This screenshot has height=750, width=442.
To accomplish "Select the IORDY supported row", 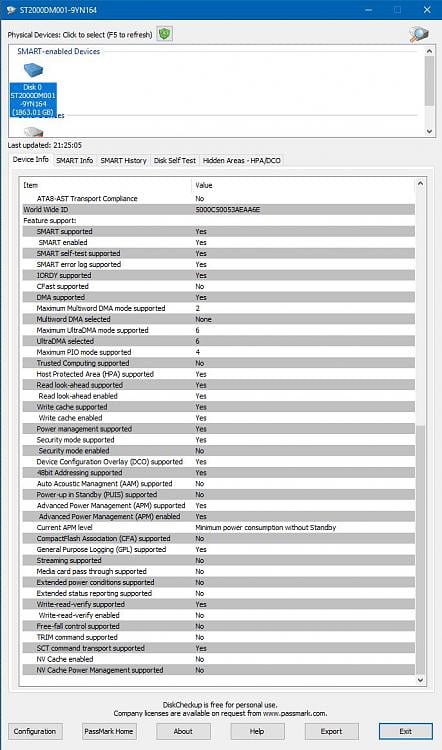I will pyautogui.click(x=218, y=276).
